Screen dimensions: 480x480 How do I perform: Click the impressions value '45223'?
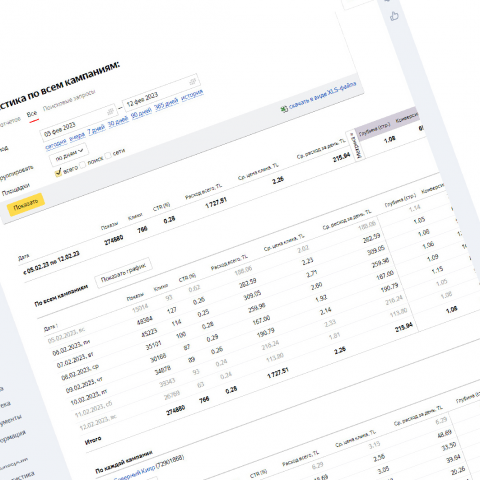click(149, 333)
